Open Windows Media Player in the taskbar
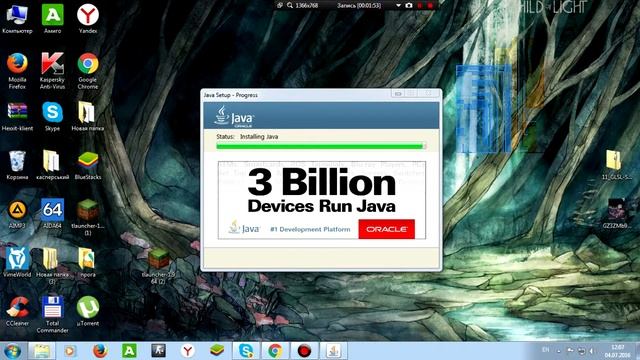Screen dimensions: 640x360 point(70,351)
